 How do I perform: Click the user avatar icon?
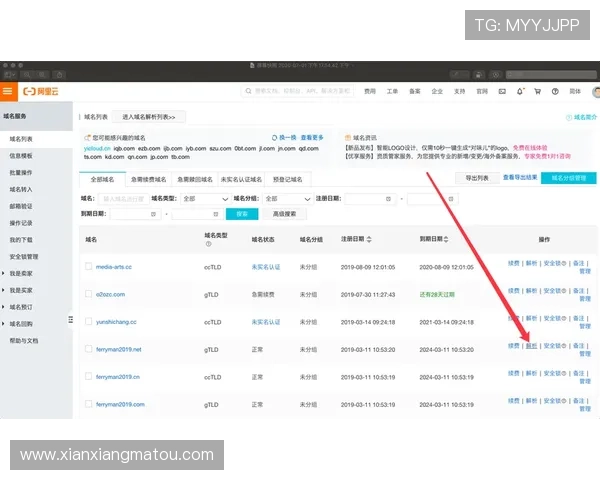[x=596, y=92]
